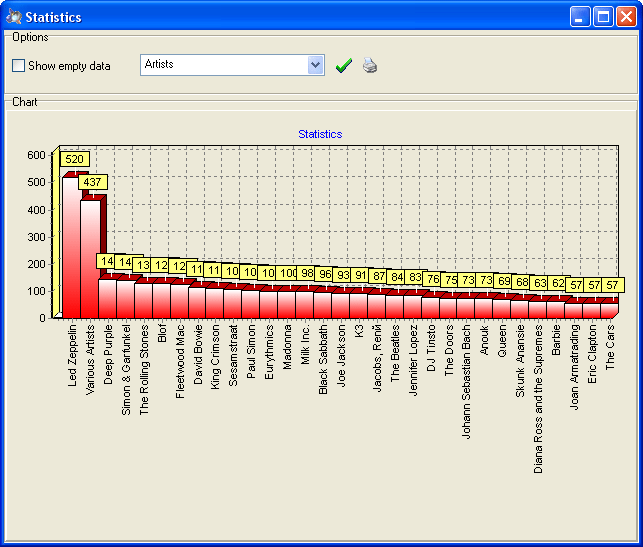The height and width of the screenshot is (547, 643).
Task: Click the David Bowie axis label
Action: (x=198, y=355)
